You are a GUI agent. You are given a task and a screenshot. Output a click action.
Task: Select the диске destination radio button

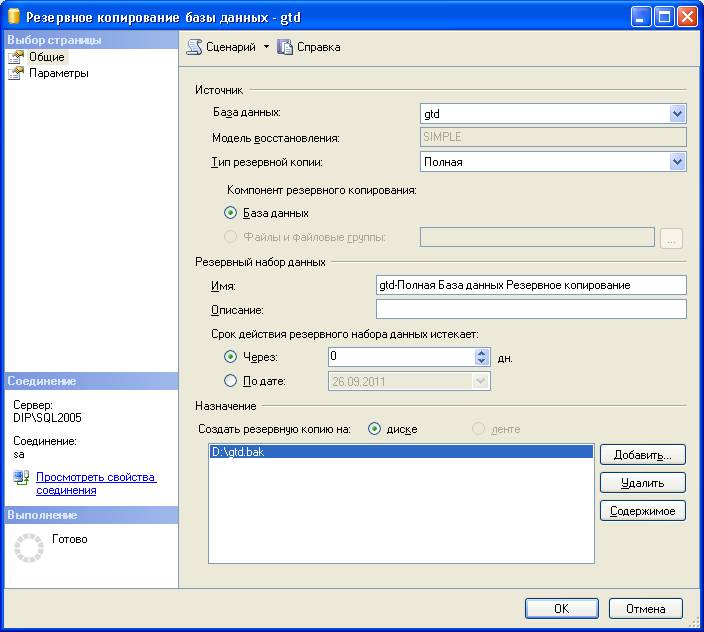pyautogui.click(x=375, y=429)
